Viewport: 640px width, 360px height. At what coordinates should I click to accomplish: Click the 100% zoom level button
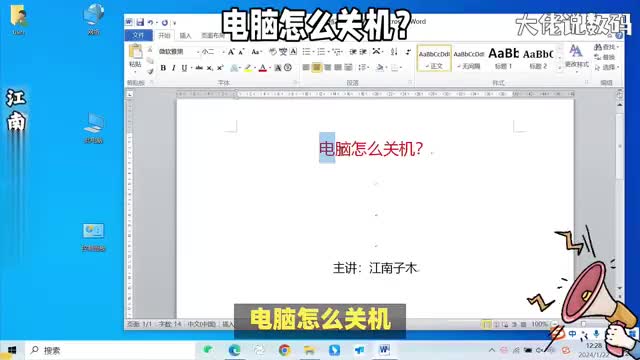tap(539, 324)
